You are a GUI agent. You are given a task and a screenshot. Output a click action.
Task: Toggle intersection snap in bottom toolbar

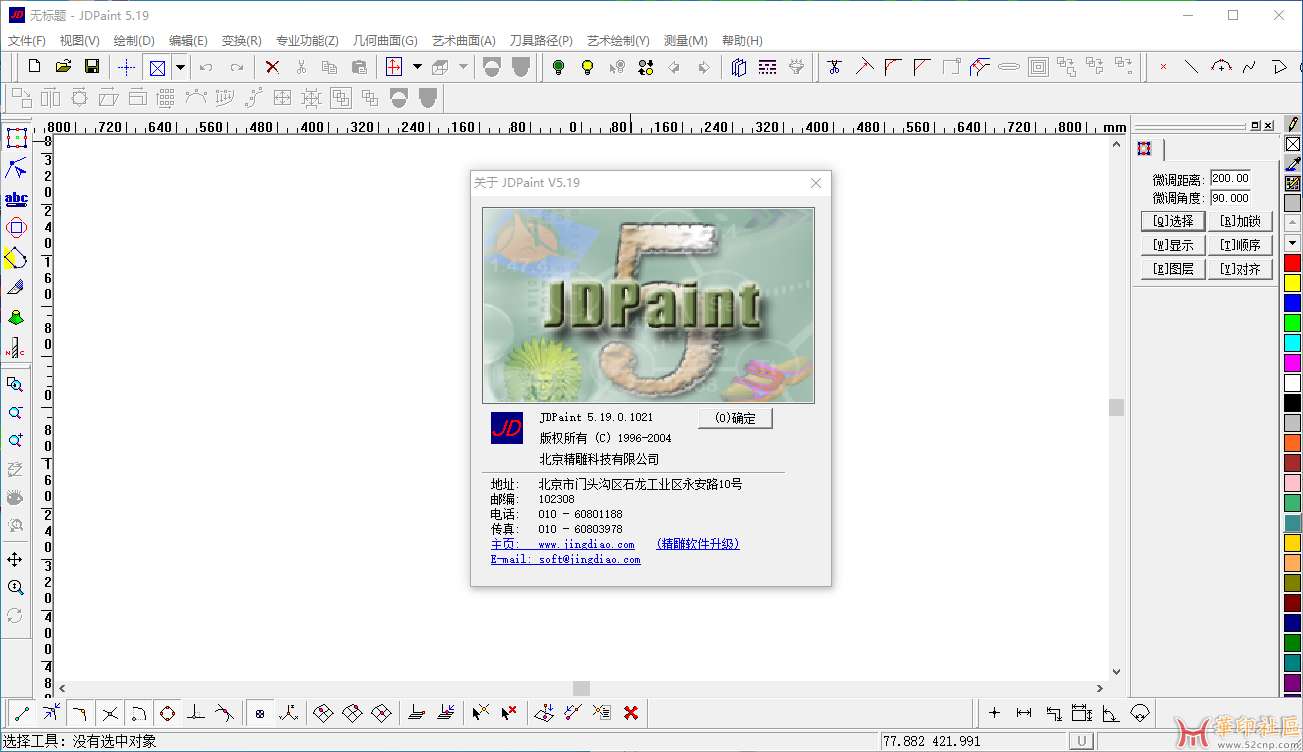[110, 713]
